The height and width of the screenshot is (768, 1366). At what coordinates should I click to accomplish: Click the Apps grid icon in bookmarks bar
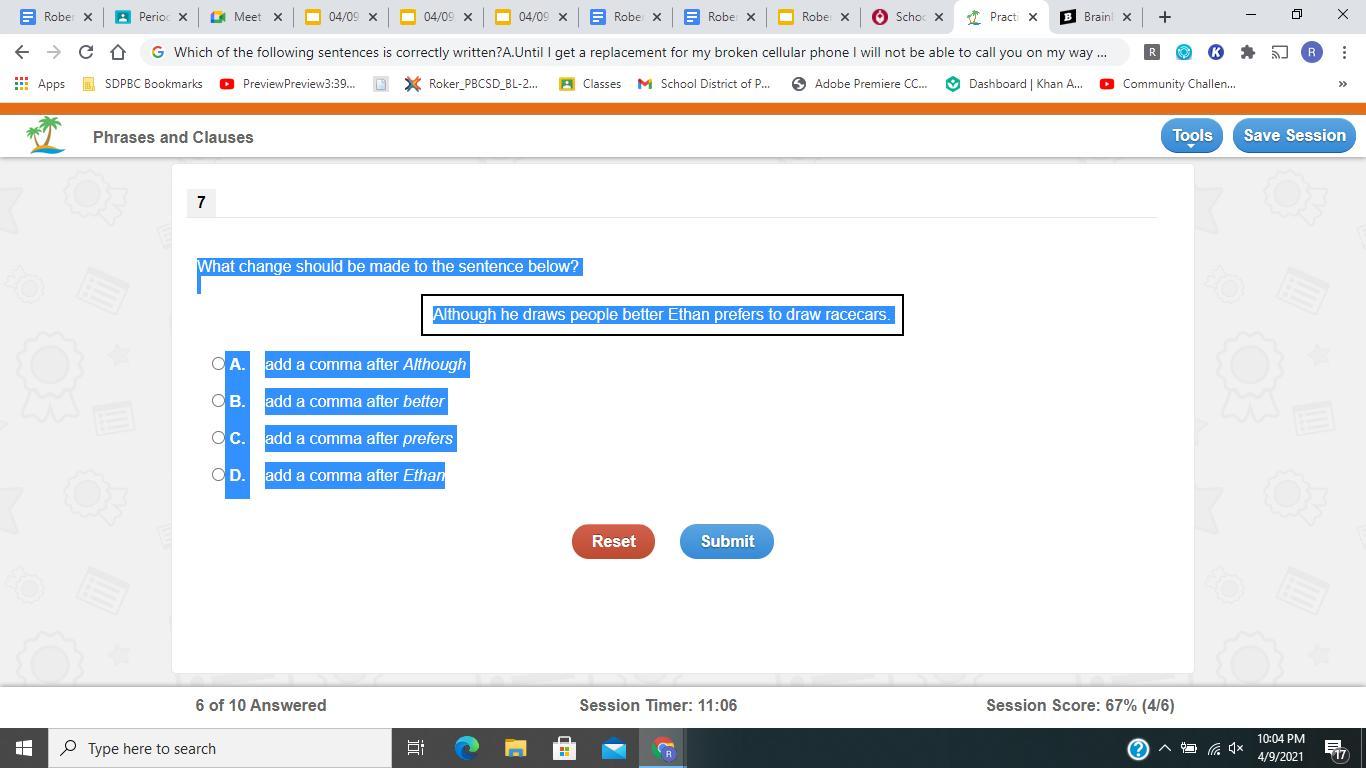click(x=22, y=84)
